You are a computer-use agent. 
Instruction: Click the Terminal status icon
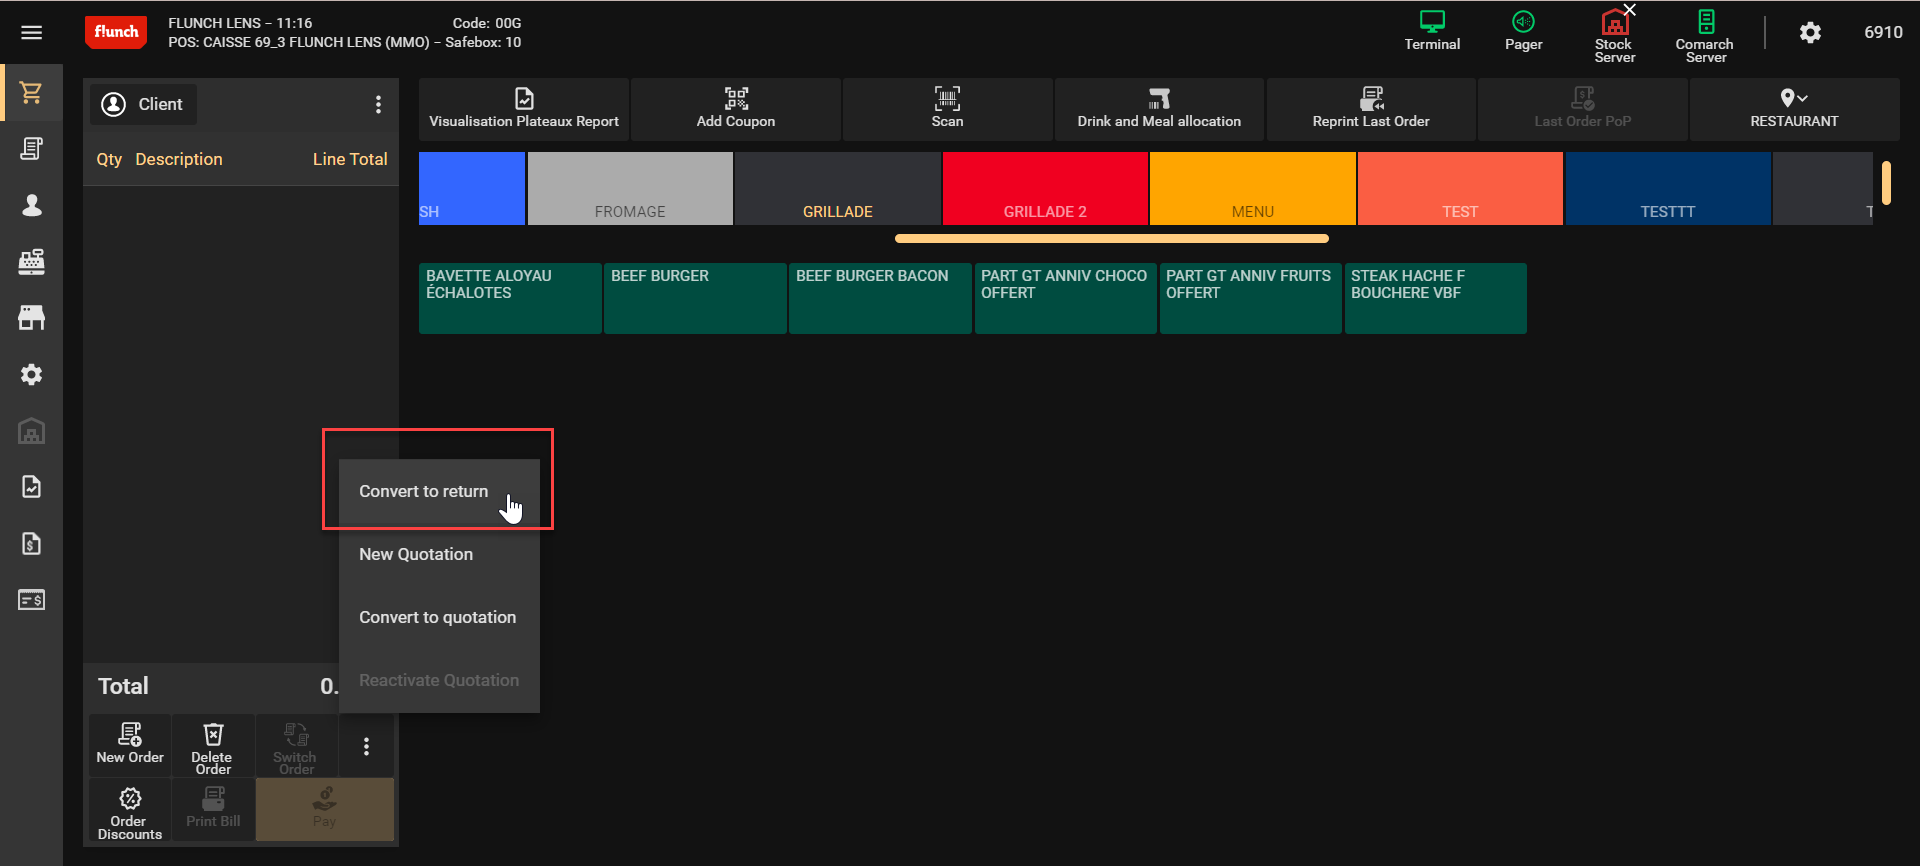(x=1431, y=22)
